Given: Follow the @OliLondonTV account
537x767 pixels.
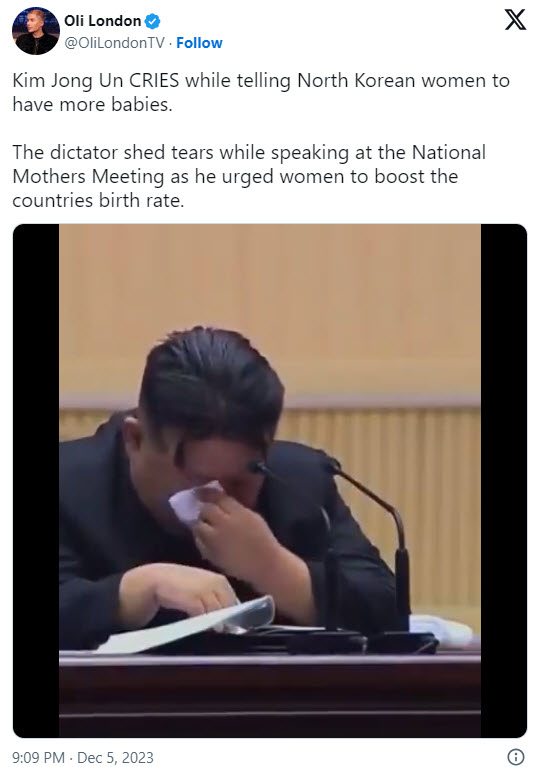Looking at the screenshot, I should pos(199,43).
